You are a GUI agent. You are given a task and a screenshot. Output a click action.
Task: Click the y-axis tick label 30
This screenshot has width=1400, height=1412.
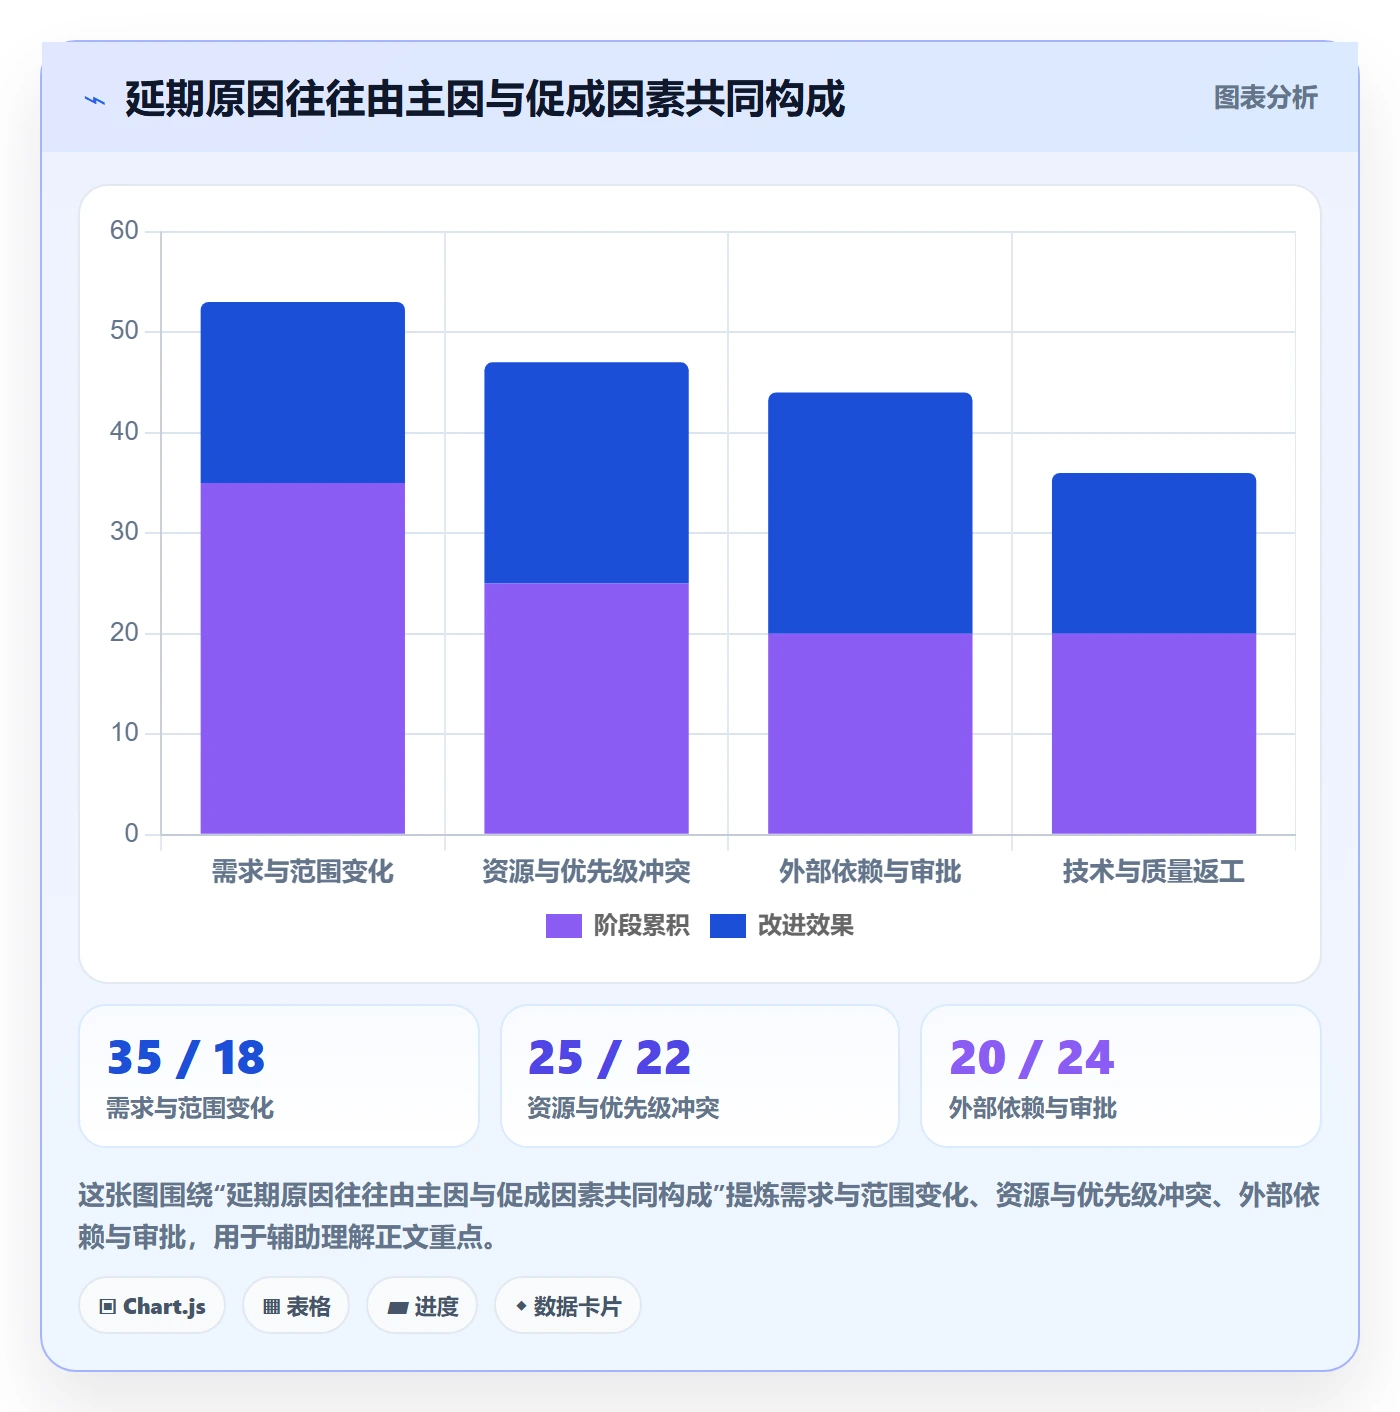pos(124,532)
